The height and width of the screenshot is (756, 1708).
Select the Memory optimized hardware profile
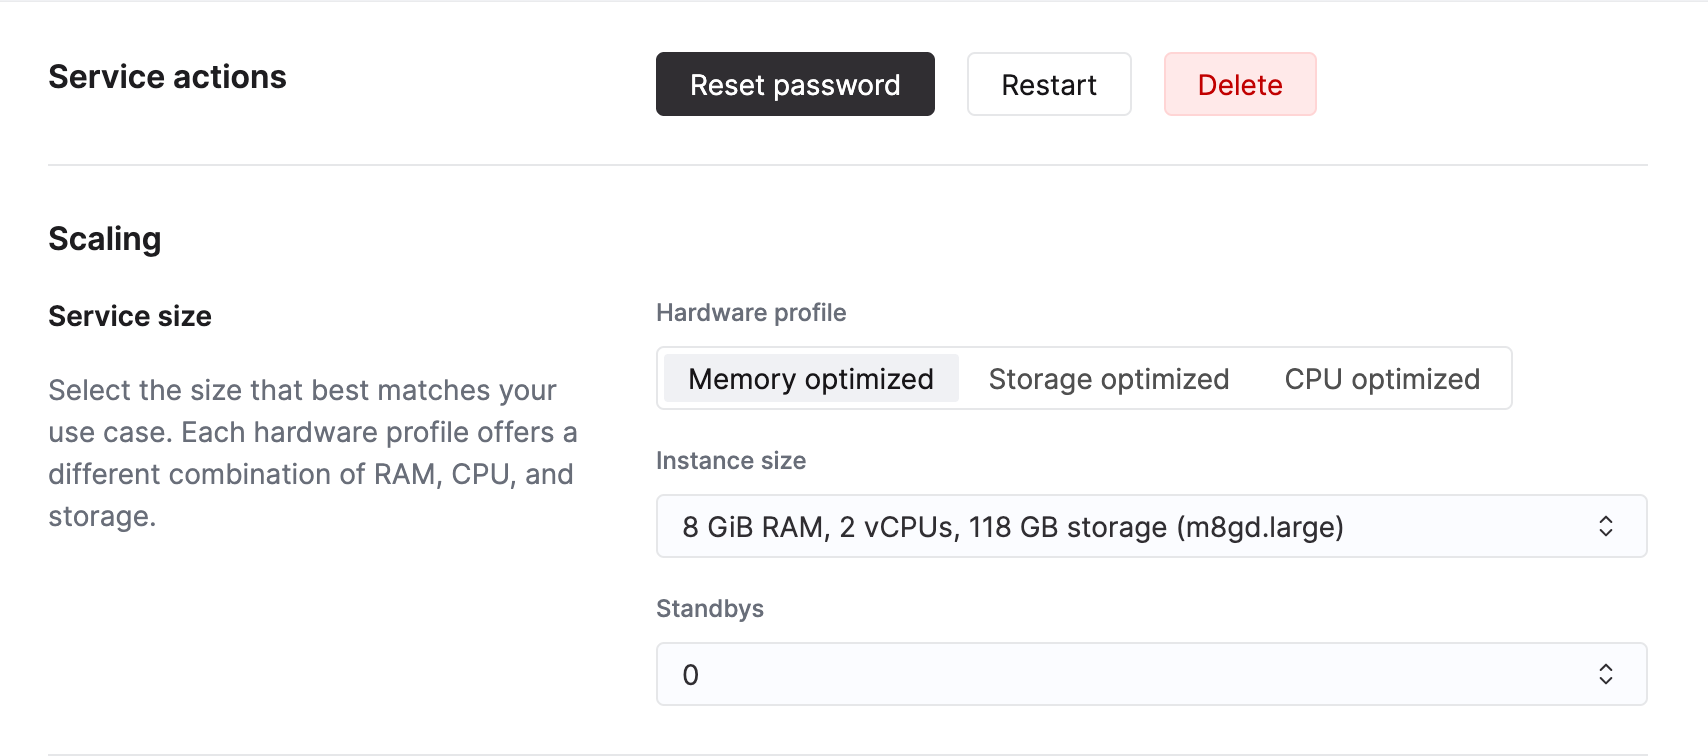811,379
